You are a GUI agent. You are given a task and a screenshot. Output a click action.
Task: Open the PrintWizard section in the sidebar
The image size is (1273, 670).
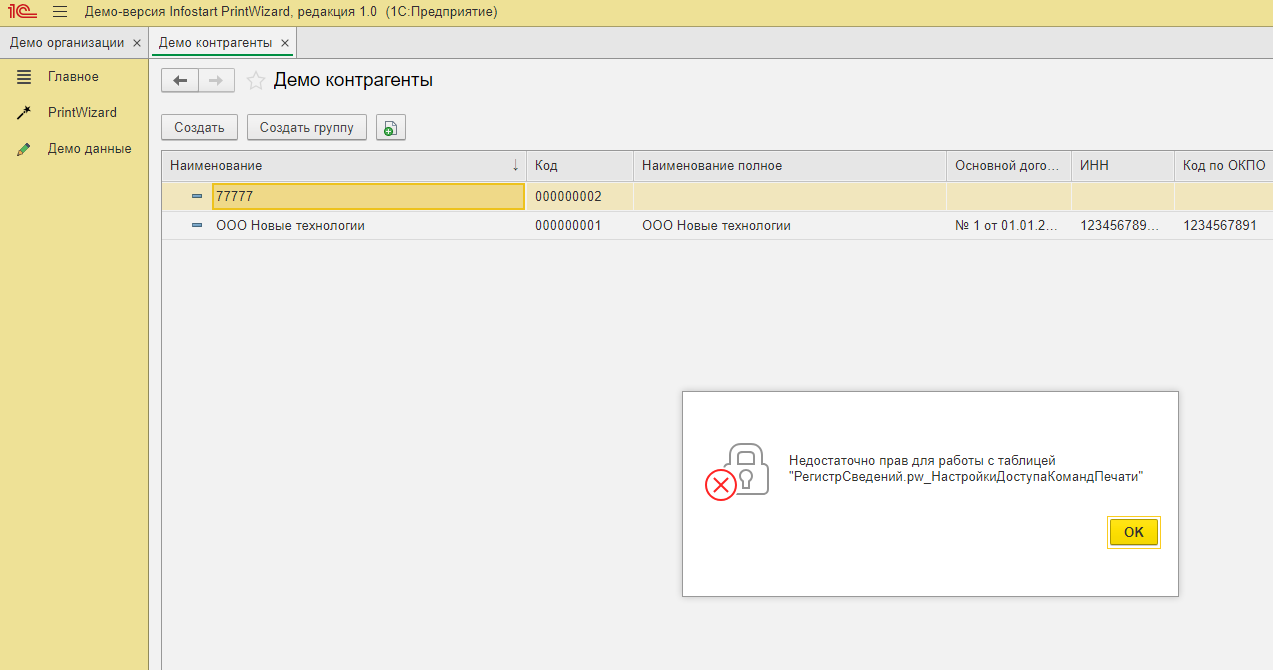coord(82,112)
